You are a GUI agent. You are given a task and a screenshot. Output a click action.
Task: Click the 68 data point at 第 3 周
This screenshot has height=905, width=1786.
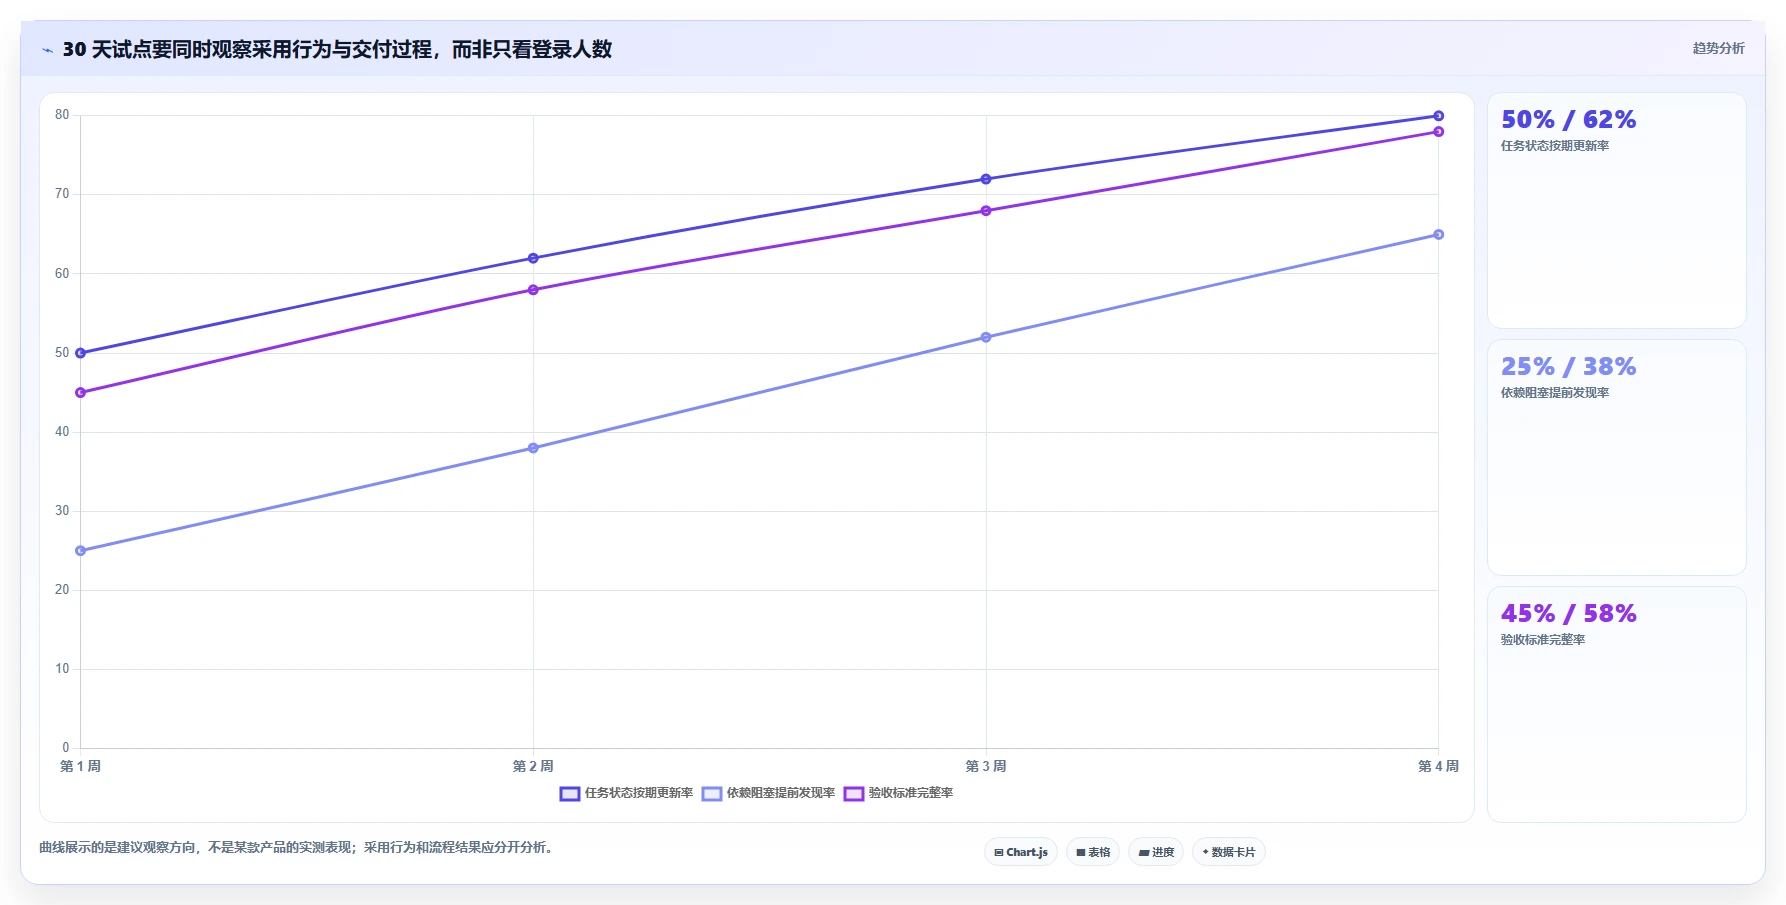click(986, 211)
